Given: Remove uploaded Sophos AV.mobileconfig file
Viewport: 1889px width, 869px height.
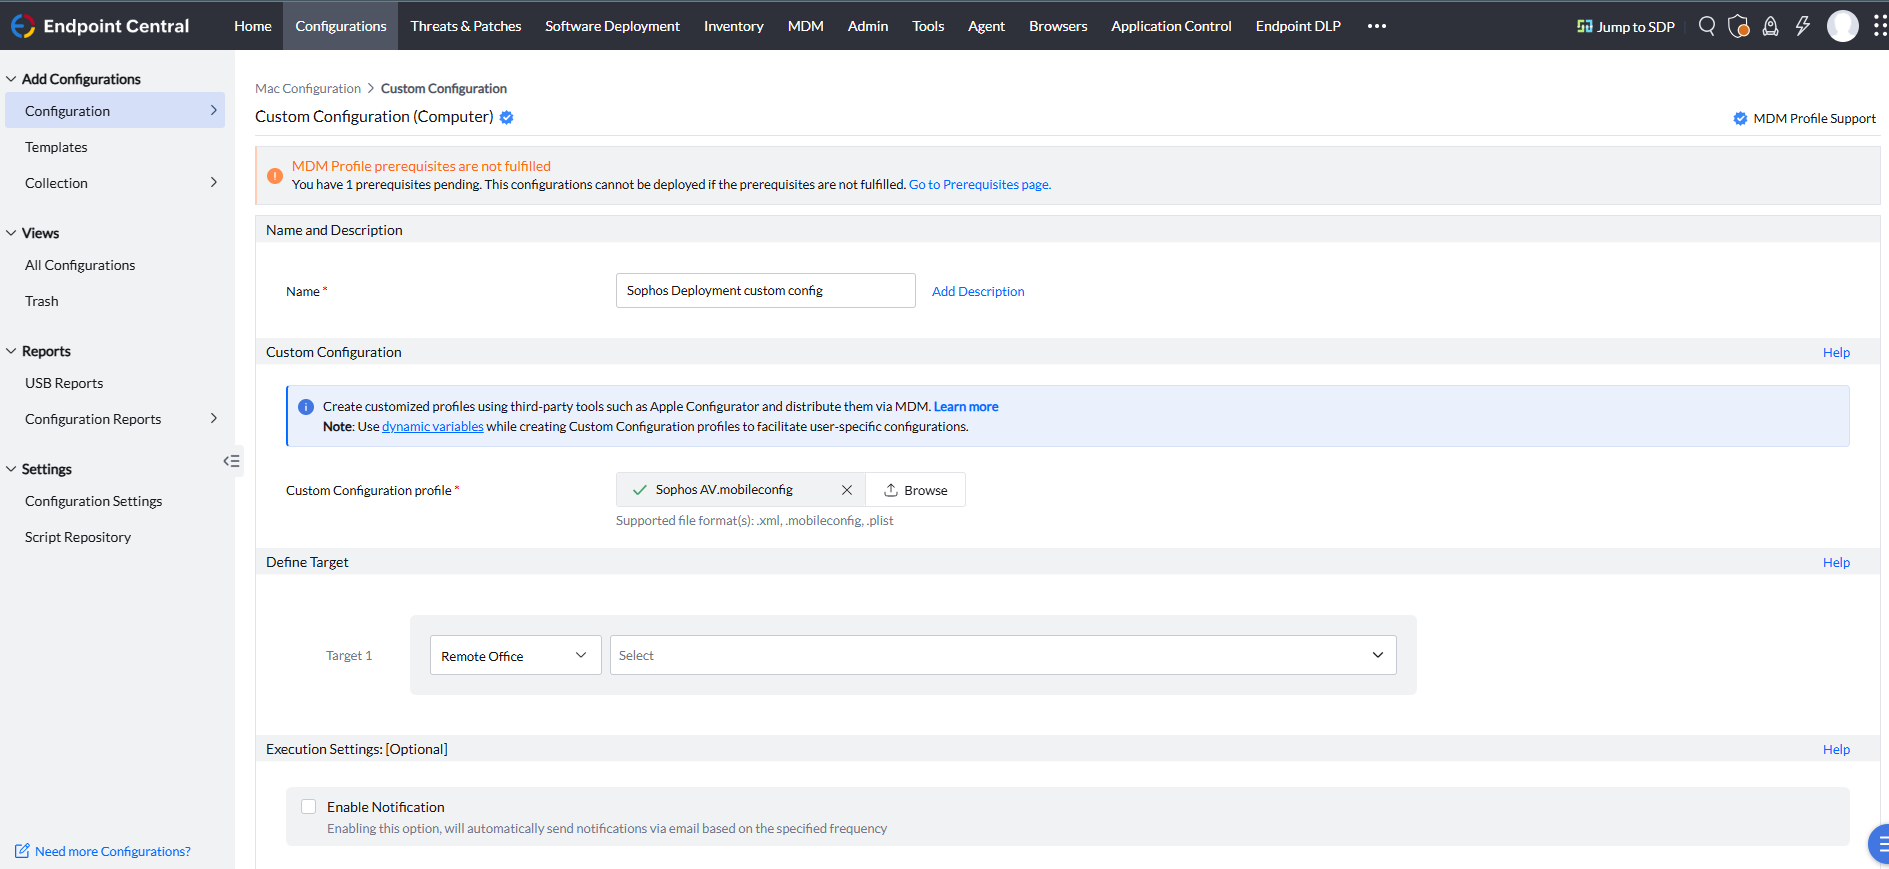Looking at the screenshot, I should pyautogui.click(x=847, y=490).
